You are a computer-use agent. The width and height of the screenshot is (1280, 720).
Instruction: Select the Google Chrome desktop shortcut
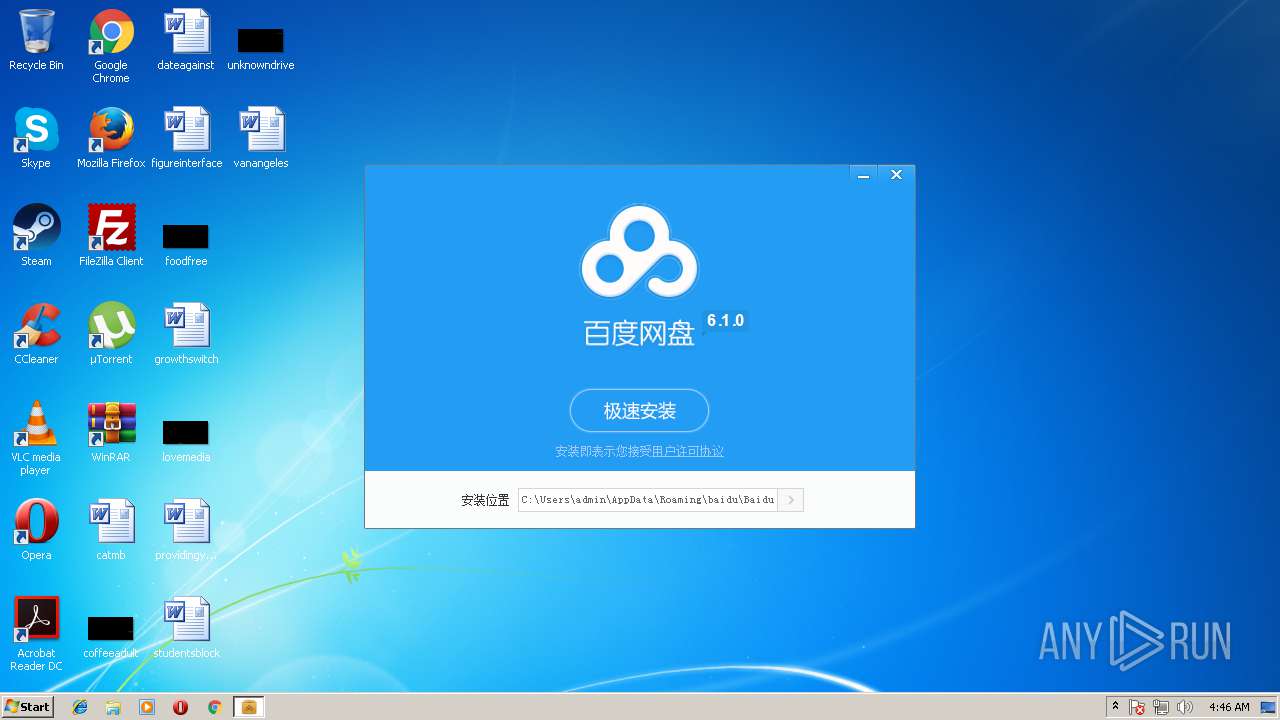(111, 46)
